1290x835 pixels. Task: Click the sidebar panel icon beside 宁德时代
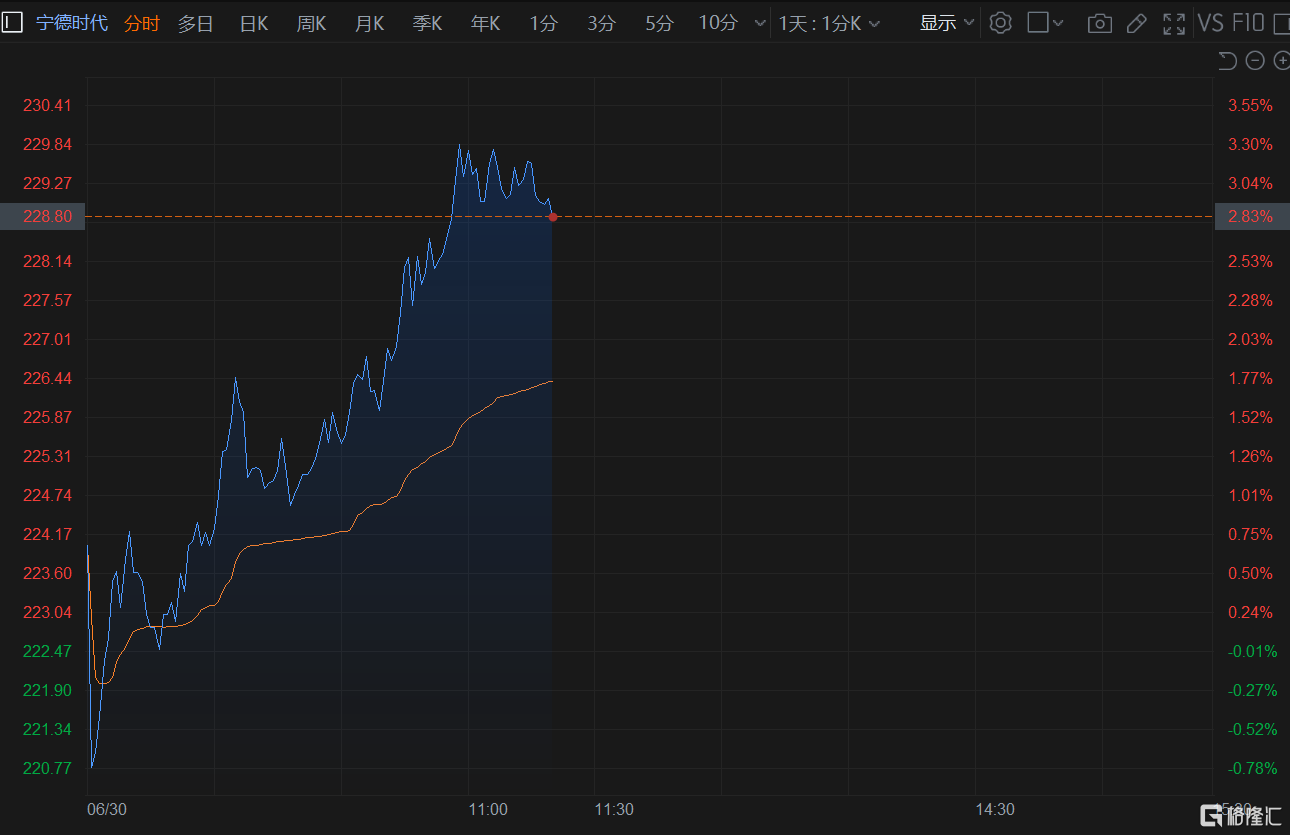(12, 23)
